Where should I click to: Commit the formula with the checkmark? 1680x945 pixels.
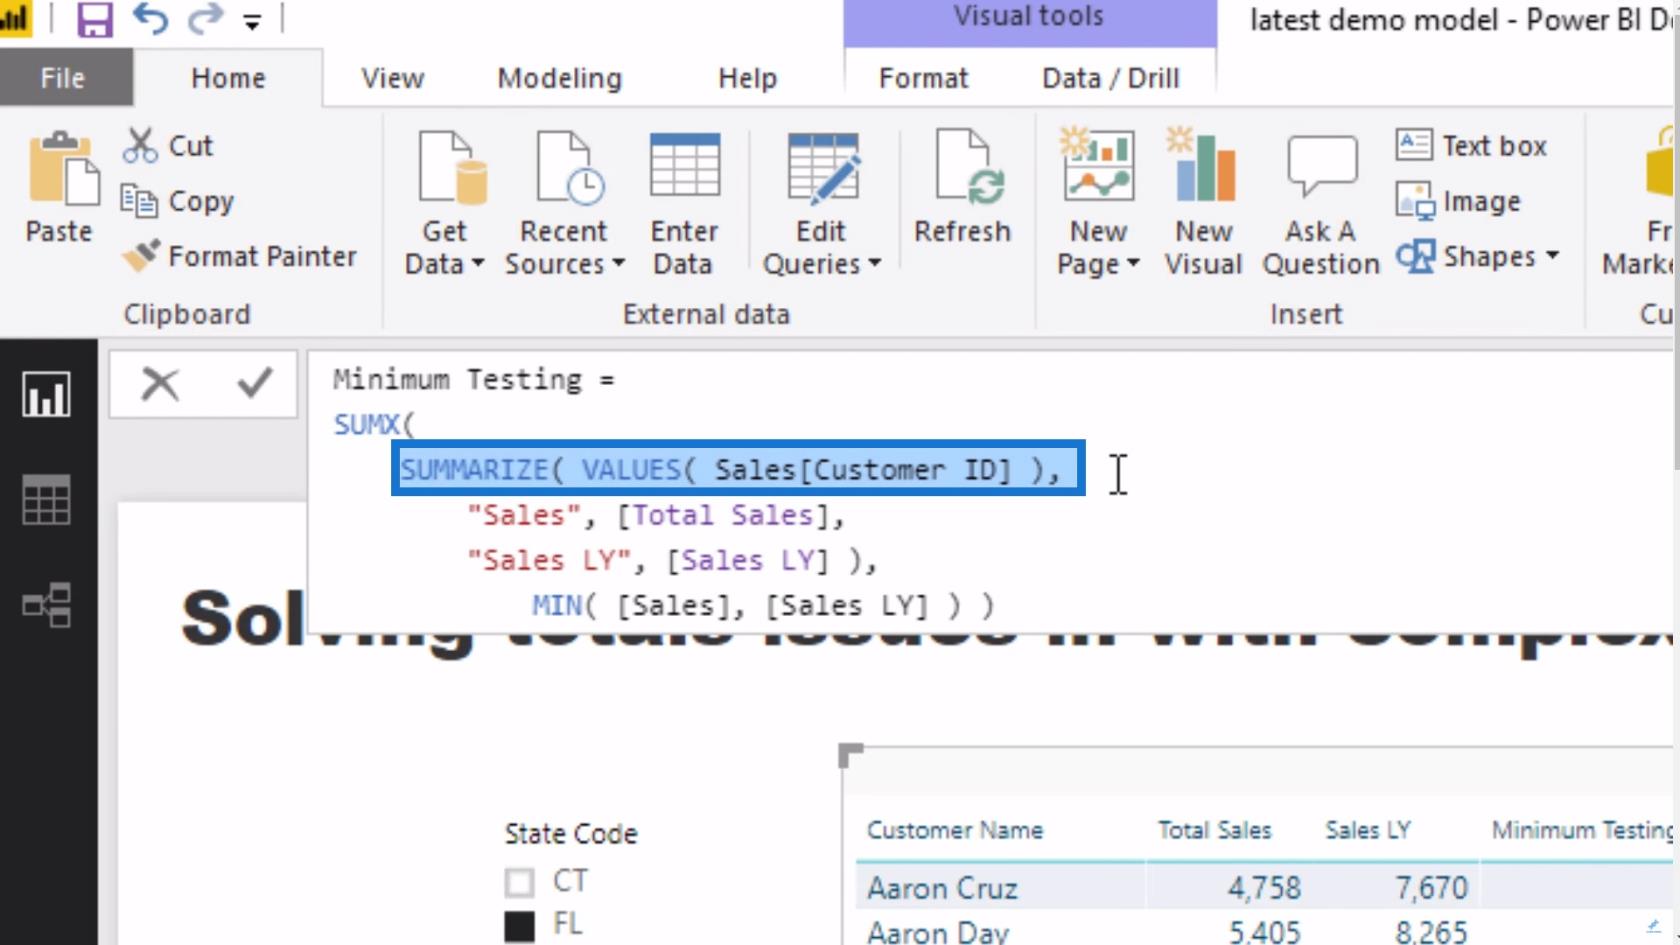[x=254, y=383]
